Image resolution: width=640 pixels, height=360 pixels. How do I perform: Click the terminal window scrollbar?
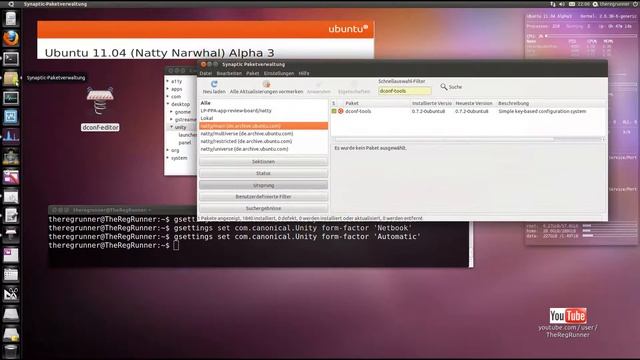(471, 245)
